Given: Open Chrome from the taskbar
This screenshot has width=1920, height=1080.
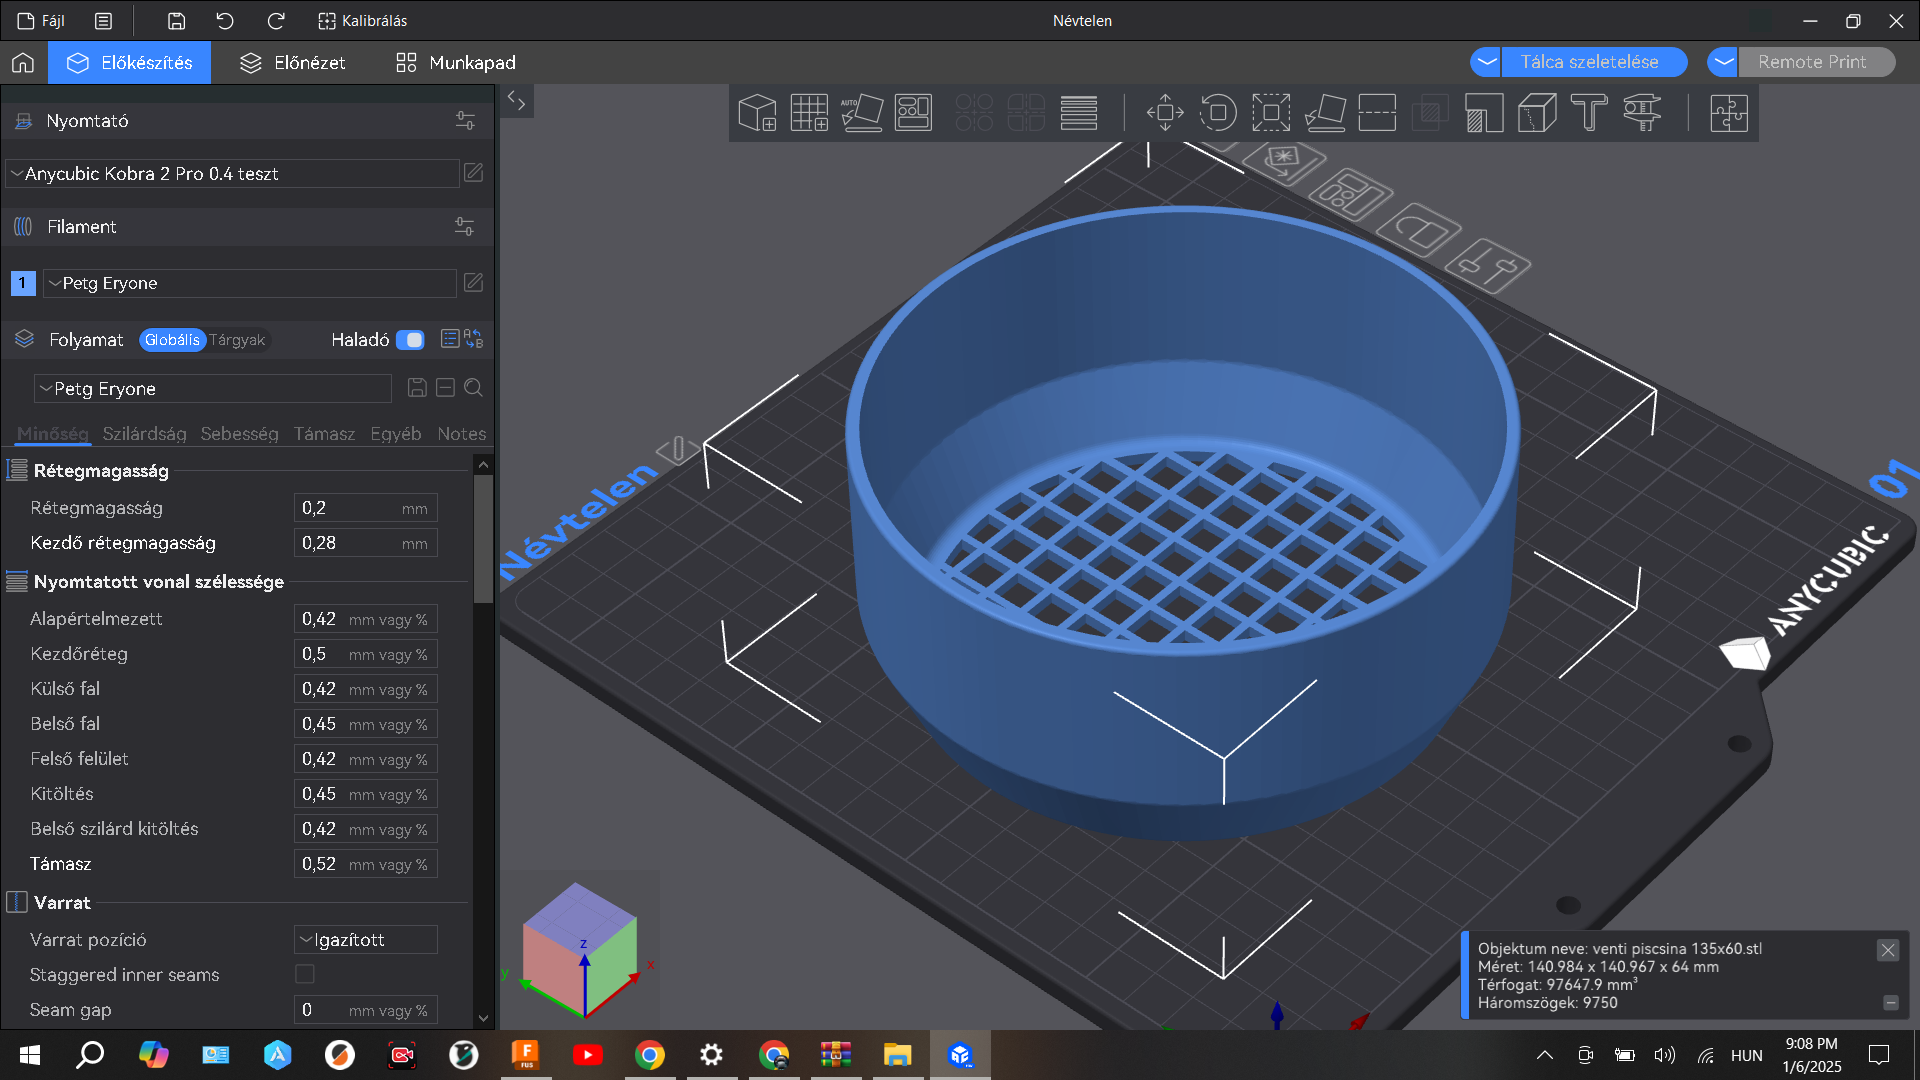Looking at the screenshot, I should (x=650, y=1055).
